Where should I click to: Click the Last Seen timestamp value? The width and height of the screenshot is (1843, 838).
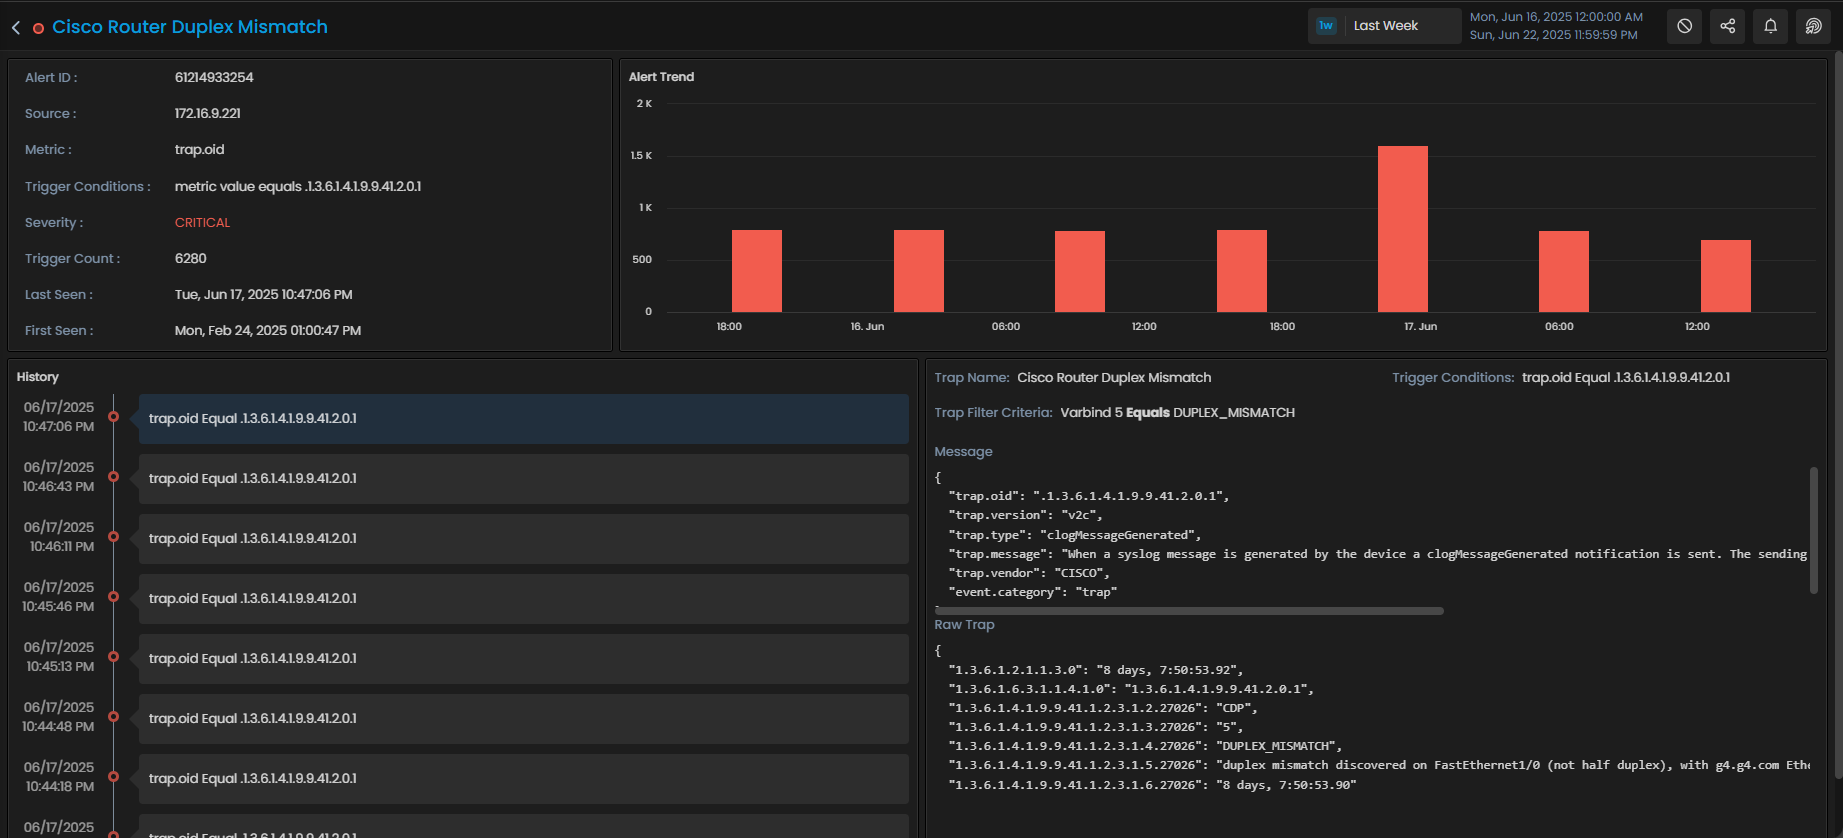coord(264,294)
